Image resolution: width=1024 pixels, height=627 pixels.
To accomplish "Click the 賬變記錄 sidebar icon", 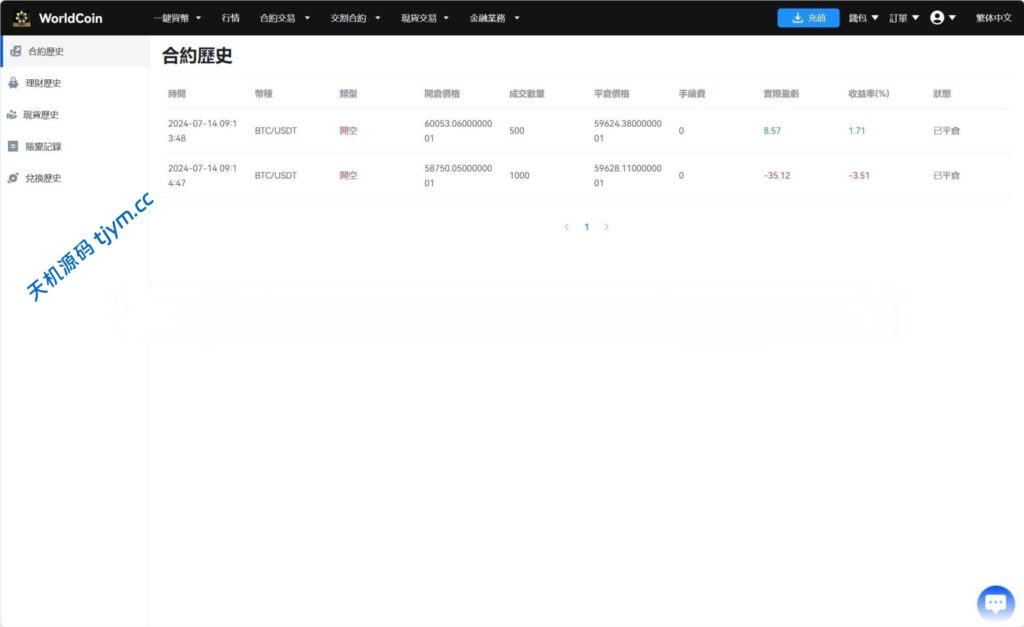I will click(13, 146).
